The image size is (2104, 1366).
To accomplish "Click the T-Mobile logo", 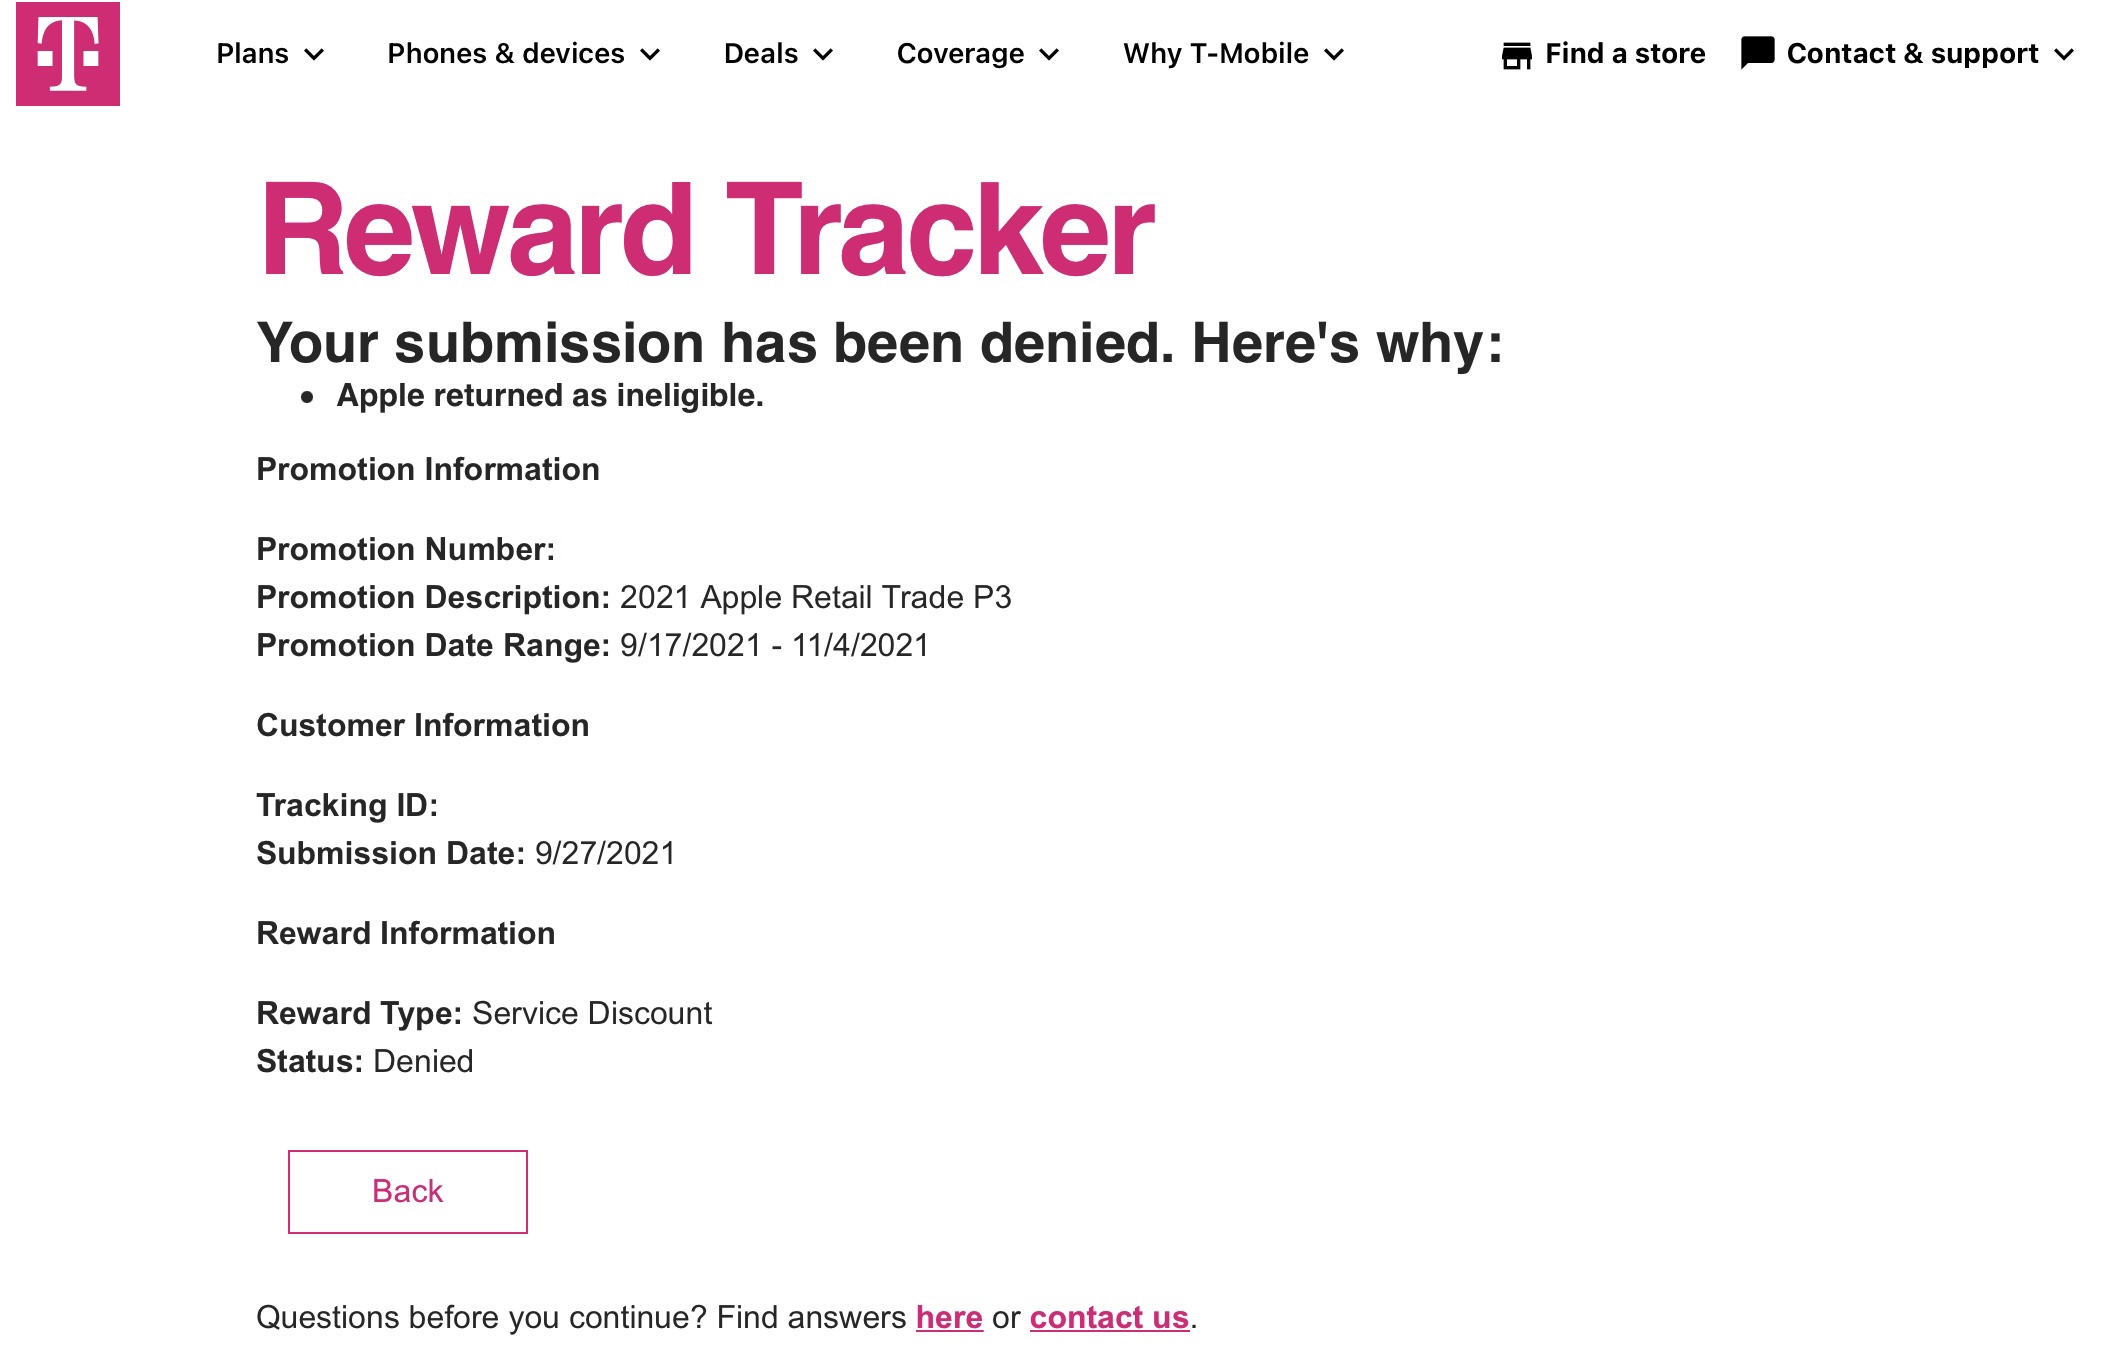I will pyautogui.click(x=68, y=54).
